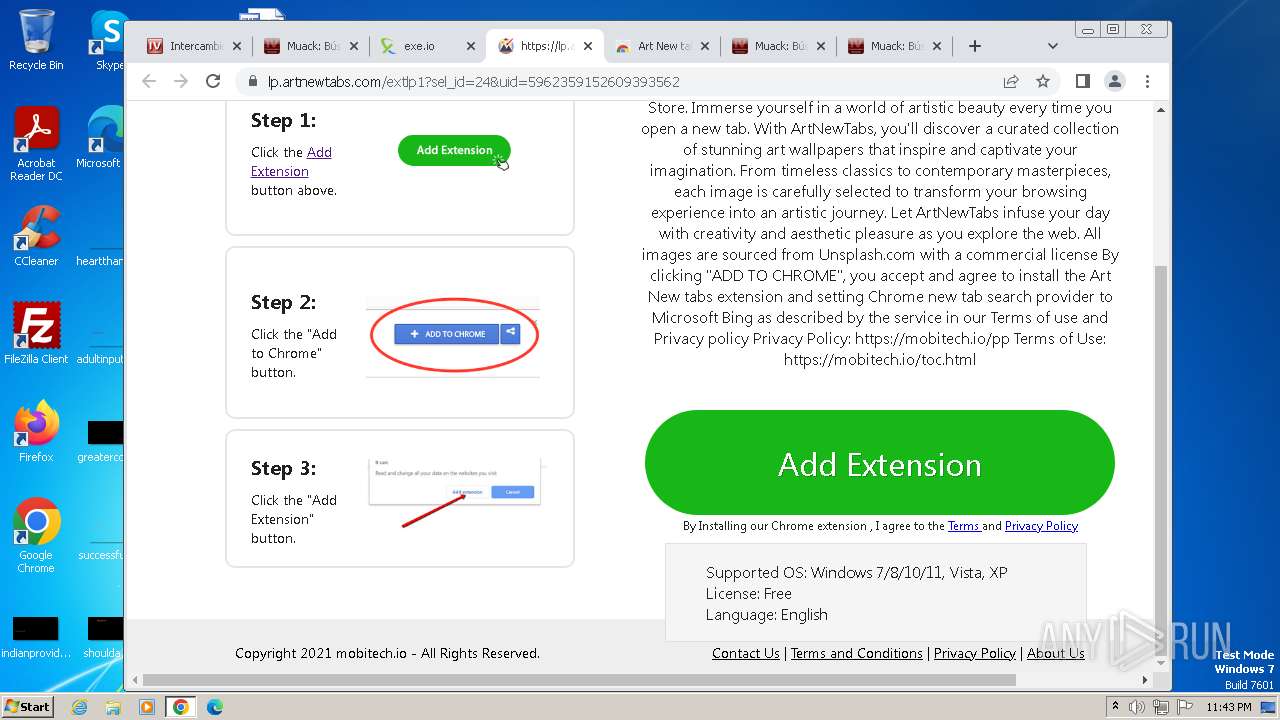Click the small green Add Extension button in Step 1
1280x720 pixels.
454,150
